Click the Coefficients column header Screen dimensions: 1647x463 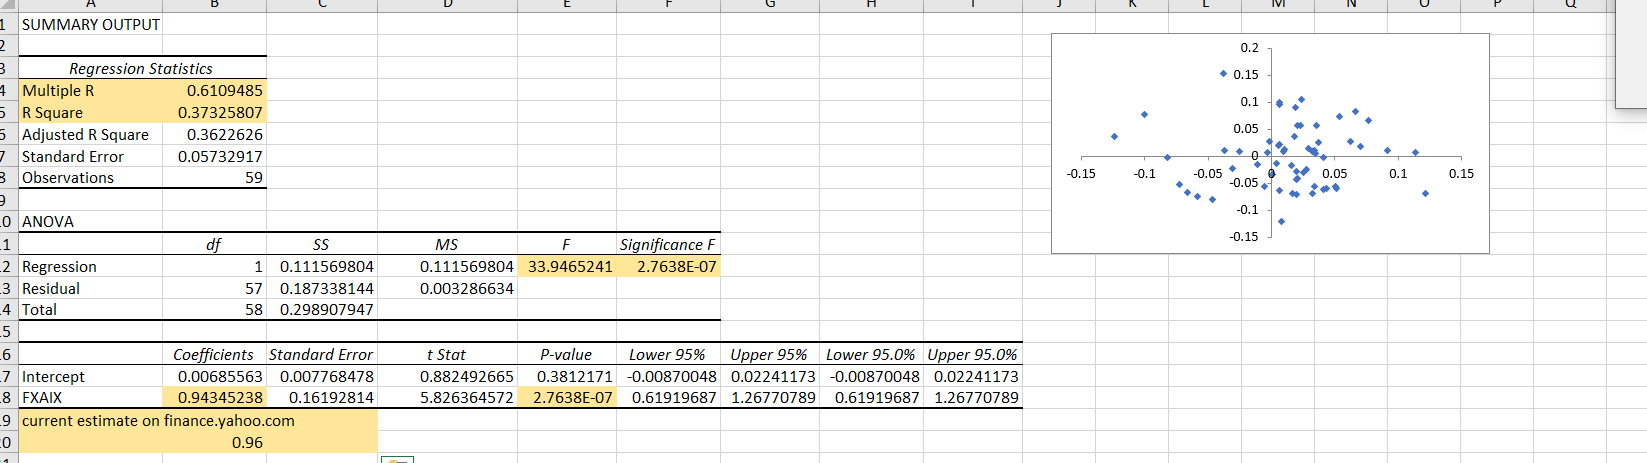coord(215,354)
